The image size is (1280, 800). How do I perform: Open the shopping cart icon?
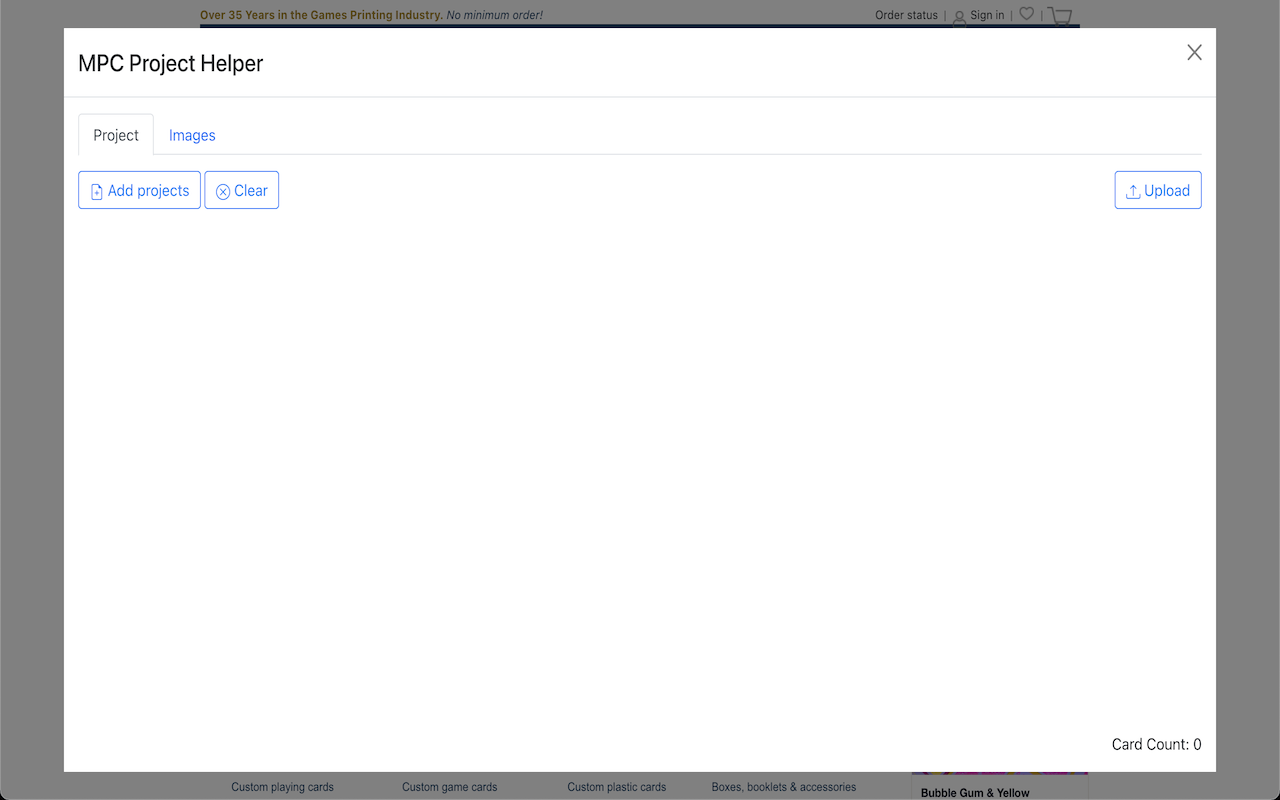[x=1060, y=16]
